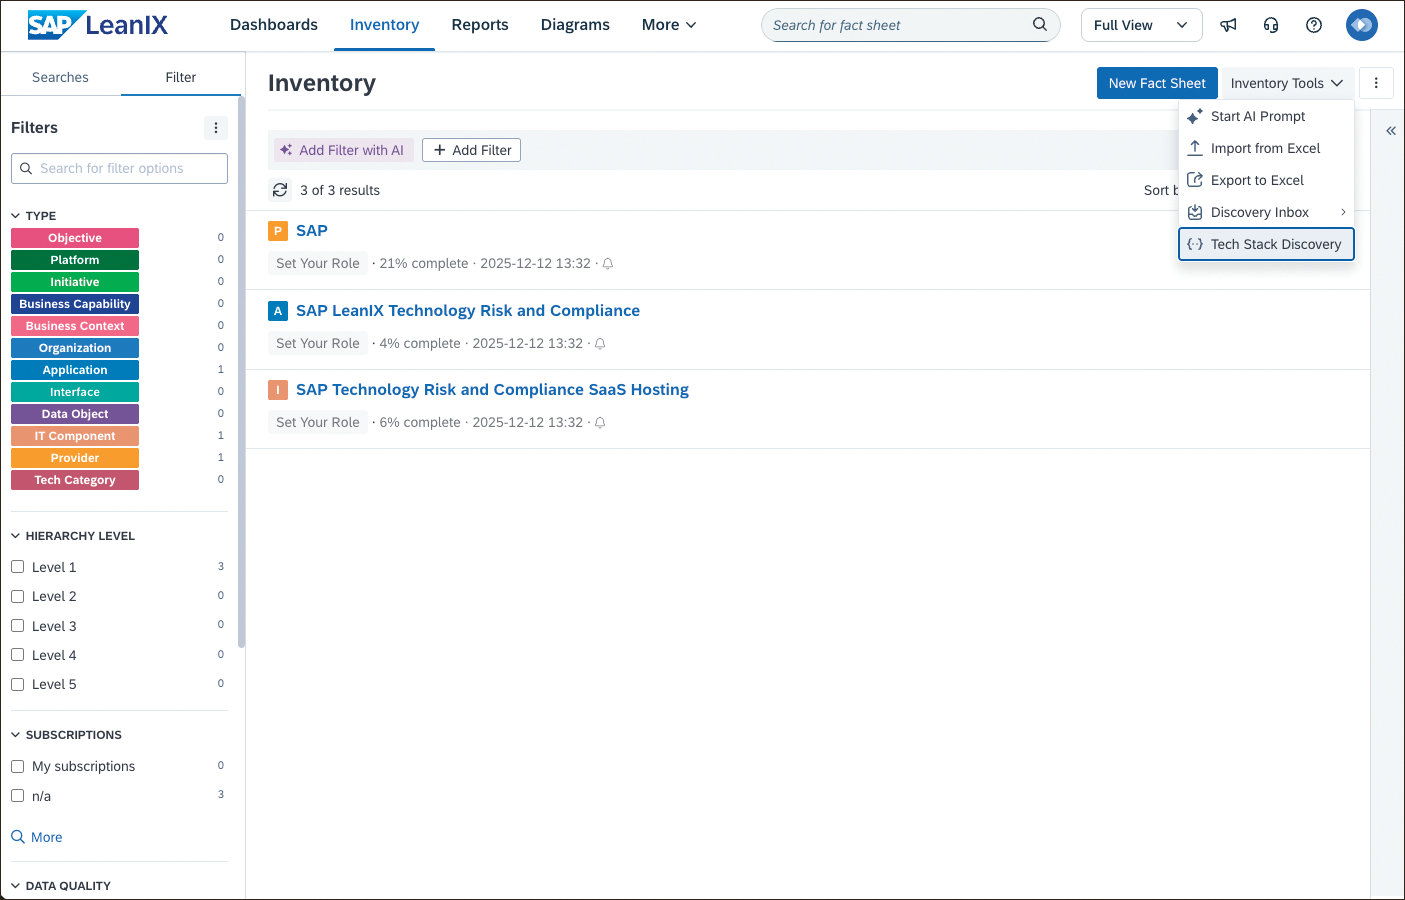
Task: Click the New Fact Sheet button
Action: 1157,83
